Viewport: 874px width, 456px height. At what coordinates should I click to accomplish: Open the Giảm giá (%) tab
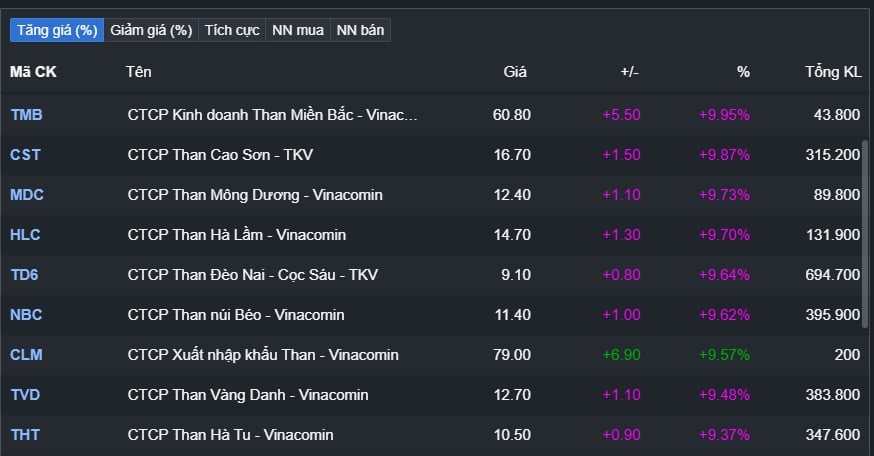[x=151, y=30]
